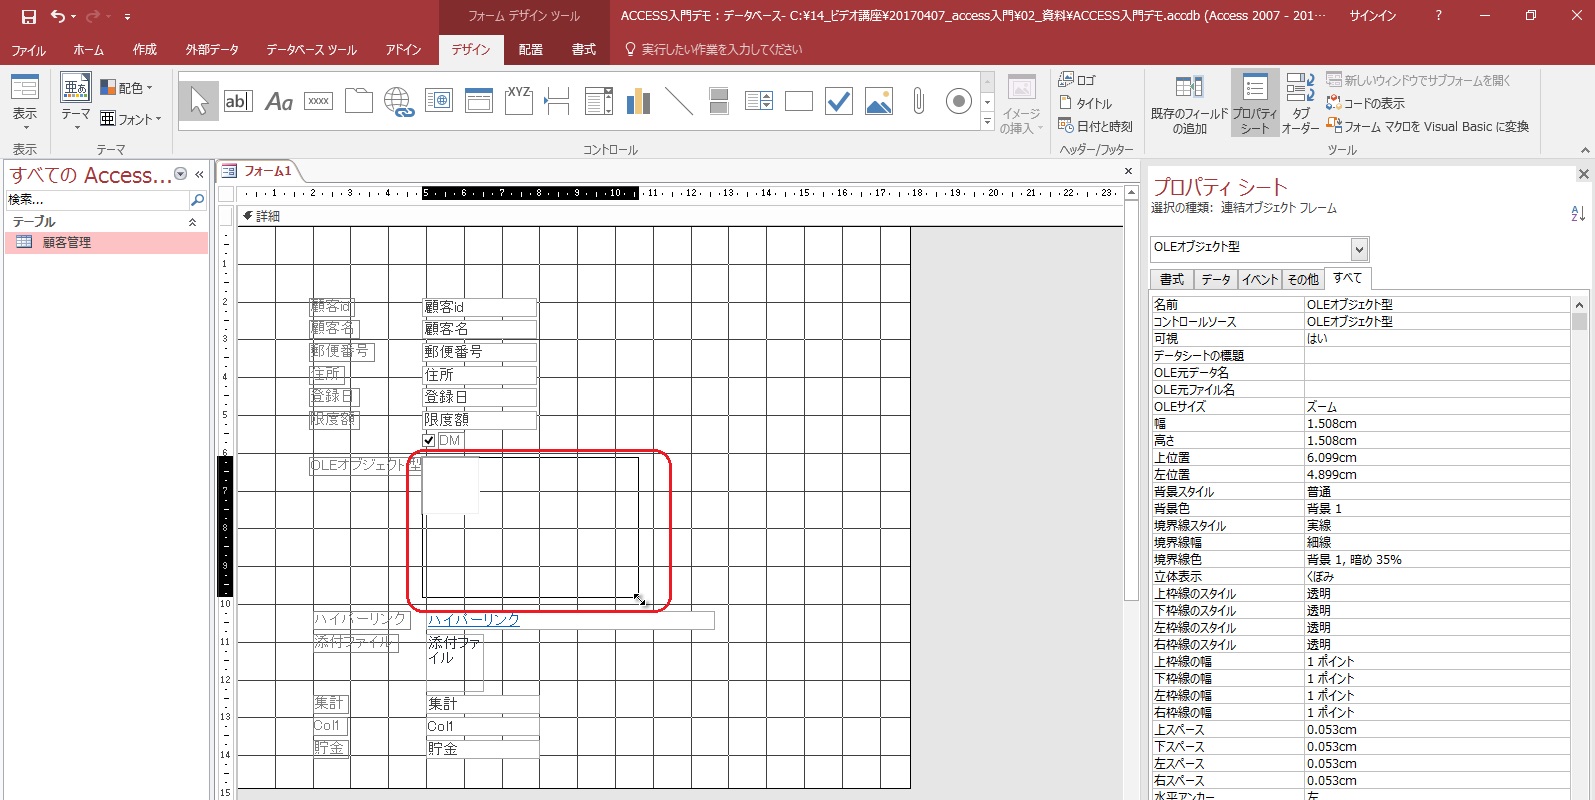Select the Toggle Button control
Screen dimensions: 1595x800
tap(718, 101)
